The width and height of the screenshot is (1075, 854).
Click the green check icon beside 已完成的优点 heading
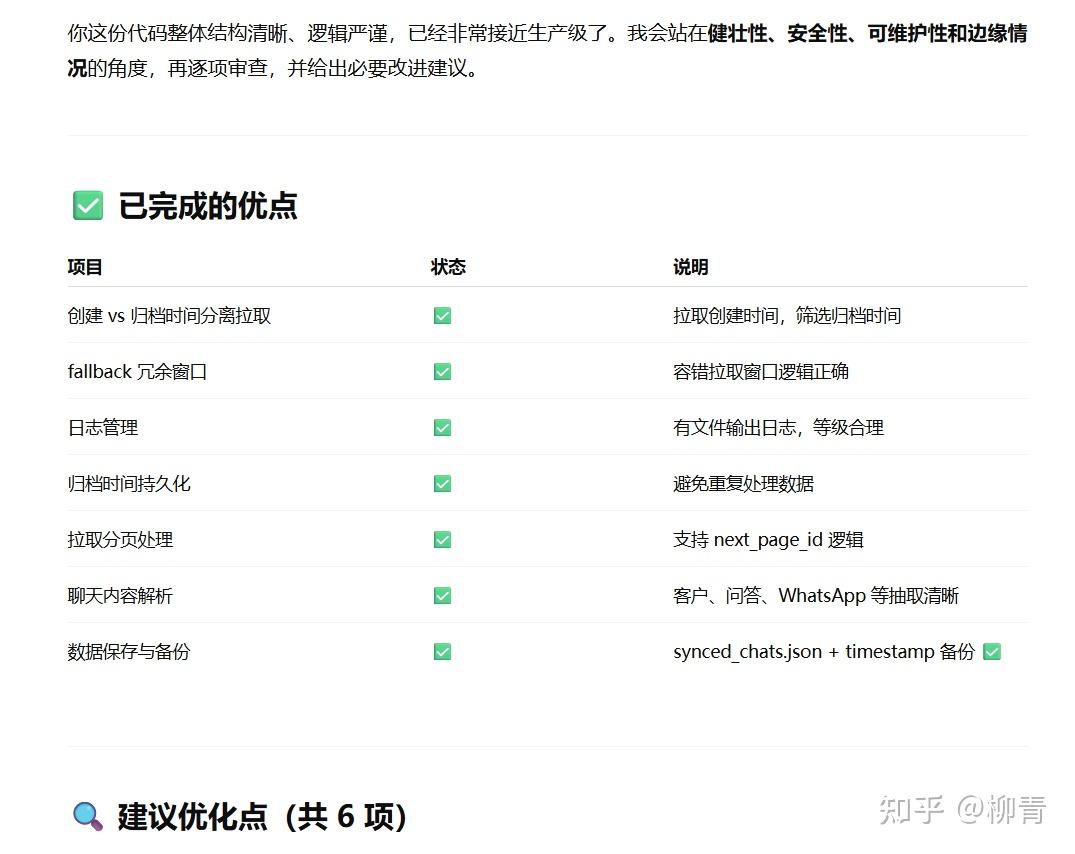pyautogui.click(x=87, y=205)
